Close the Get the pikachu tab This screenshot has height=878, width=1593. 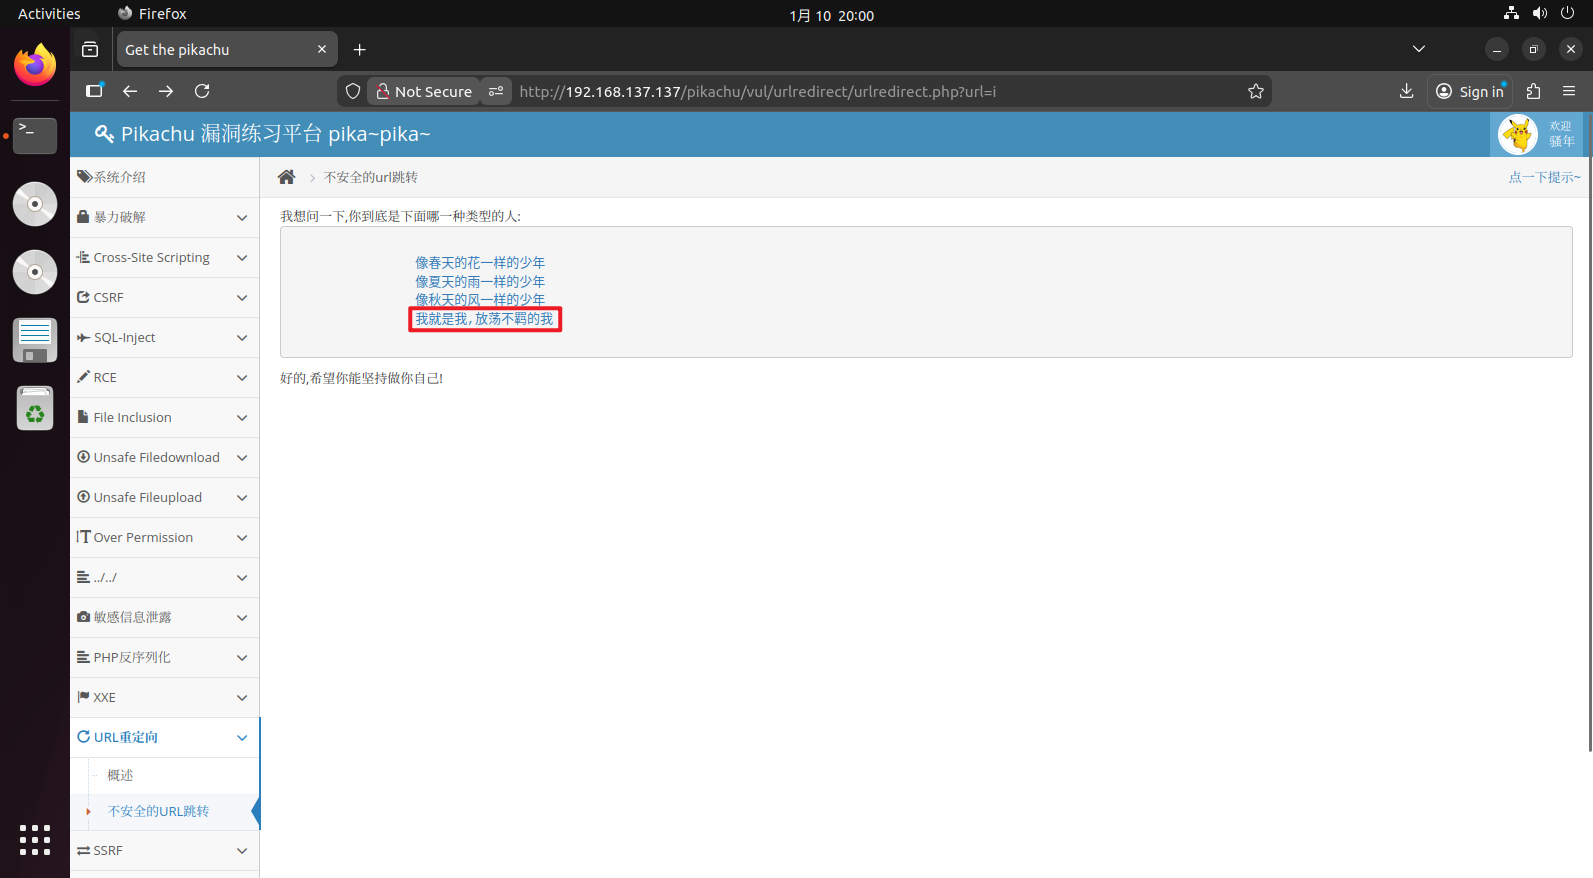(322, 49)
